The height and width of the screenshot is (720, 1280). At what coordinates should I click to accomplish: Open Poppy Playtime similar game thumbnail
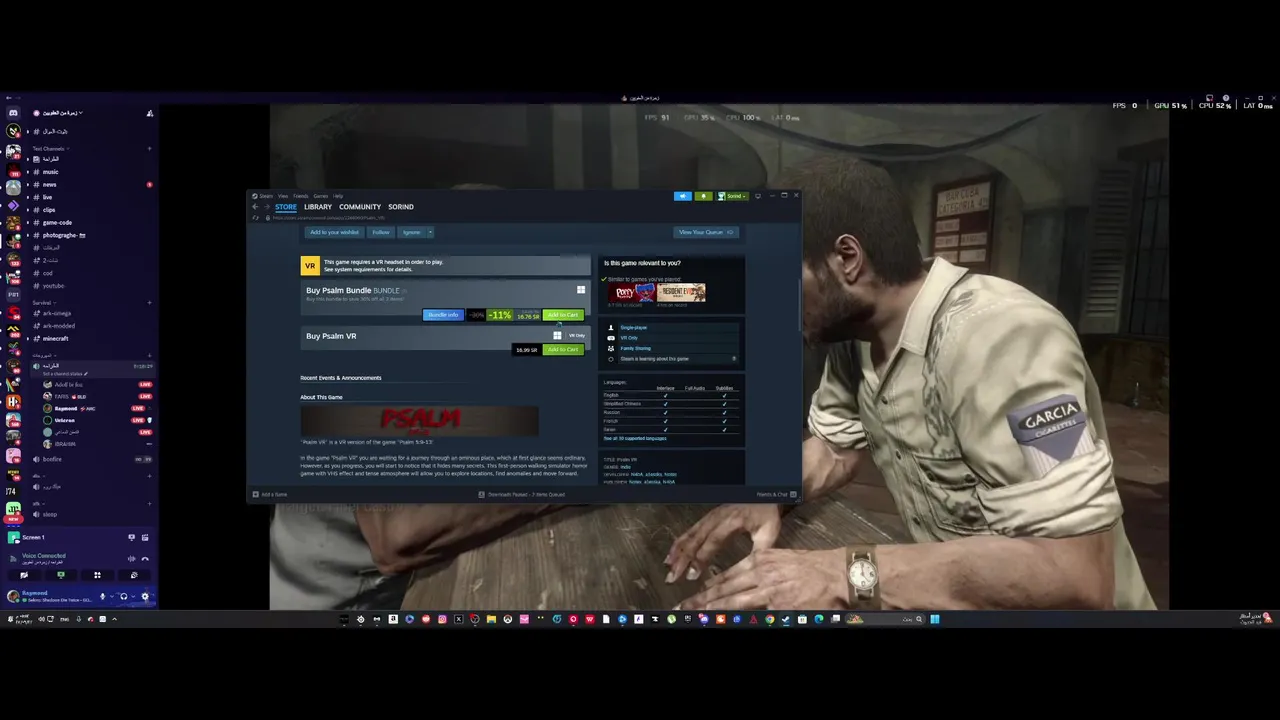pyautogui.click(x=632, y=293)
